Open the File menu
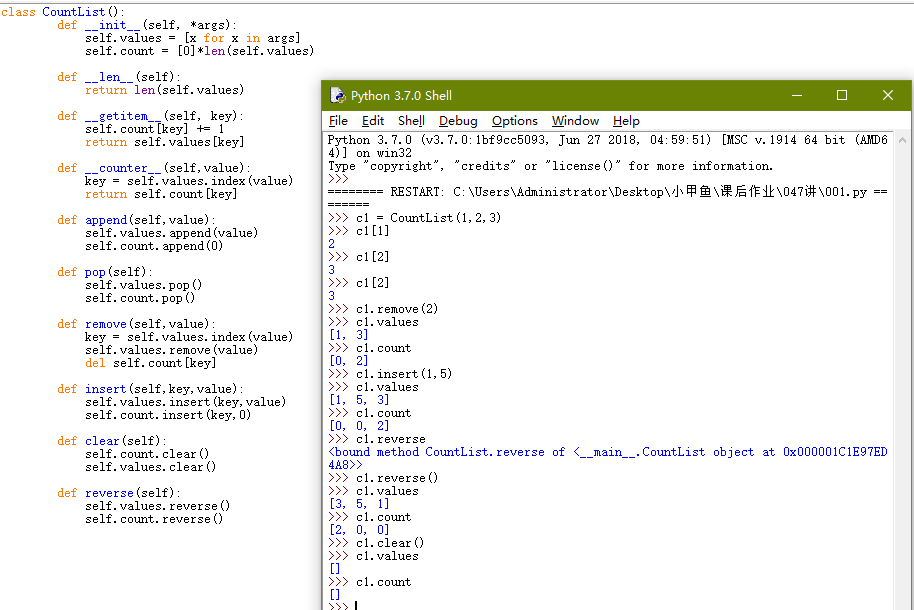The height and width of the screenshot is (610, 914). [x=338, y=121]
